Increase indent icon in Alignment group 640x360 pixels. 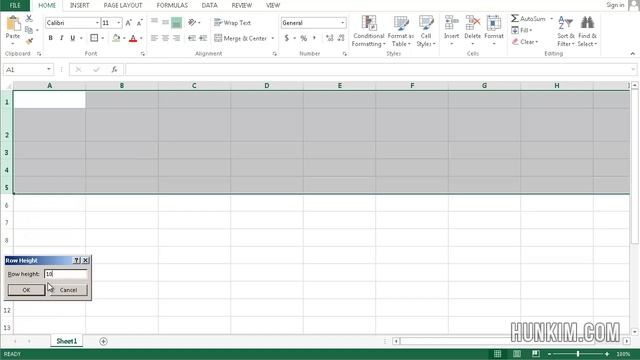tap(203, 38)
